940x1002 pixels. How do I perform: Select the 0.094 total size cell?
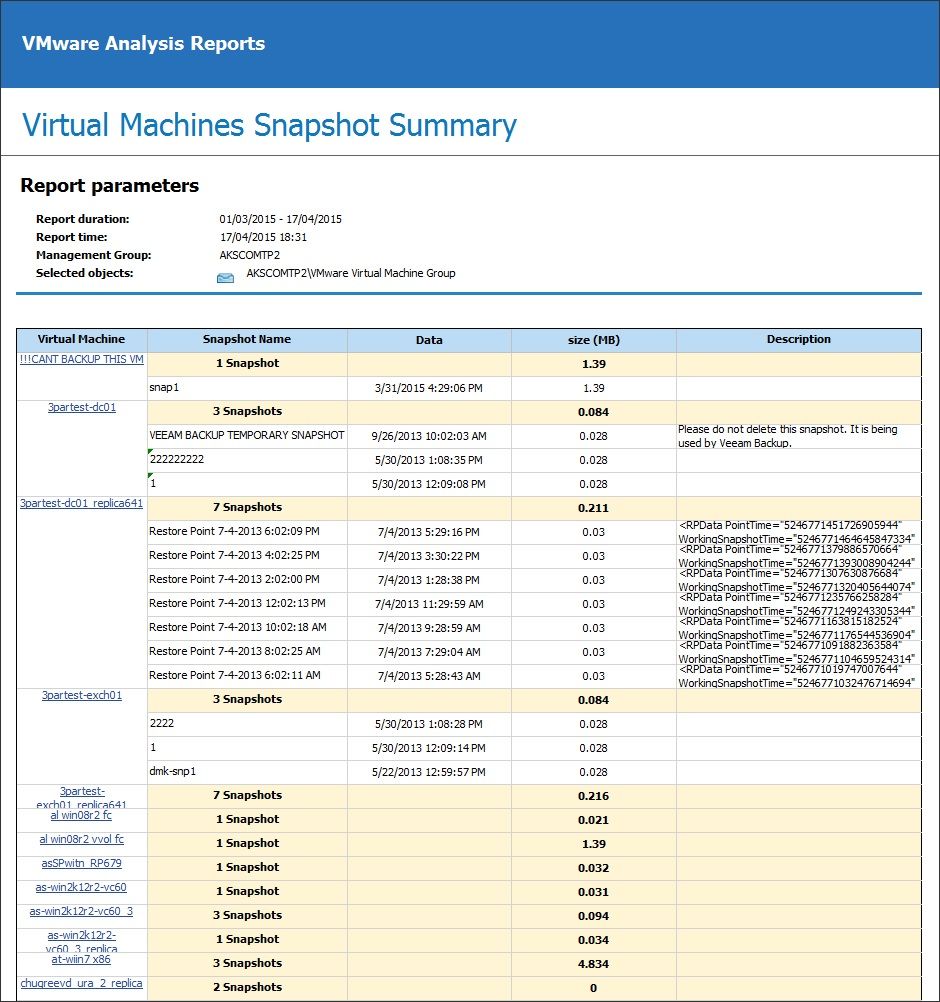594,916
